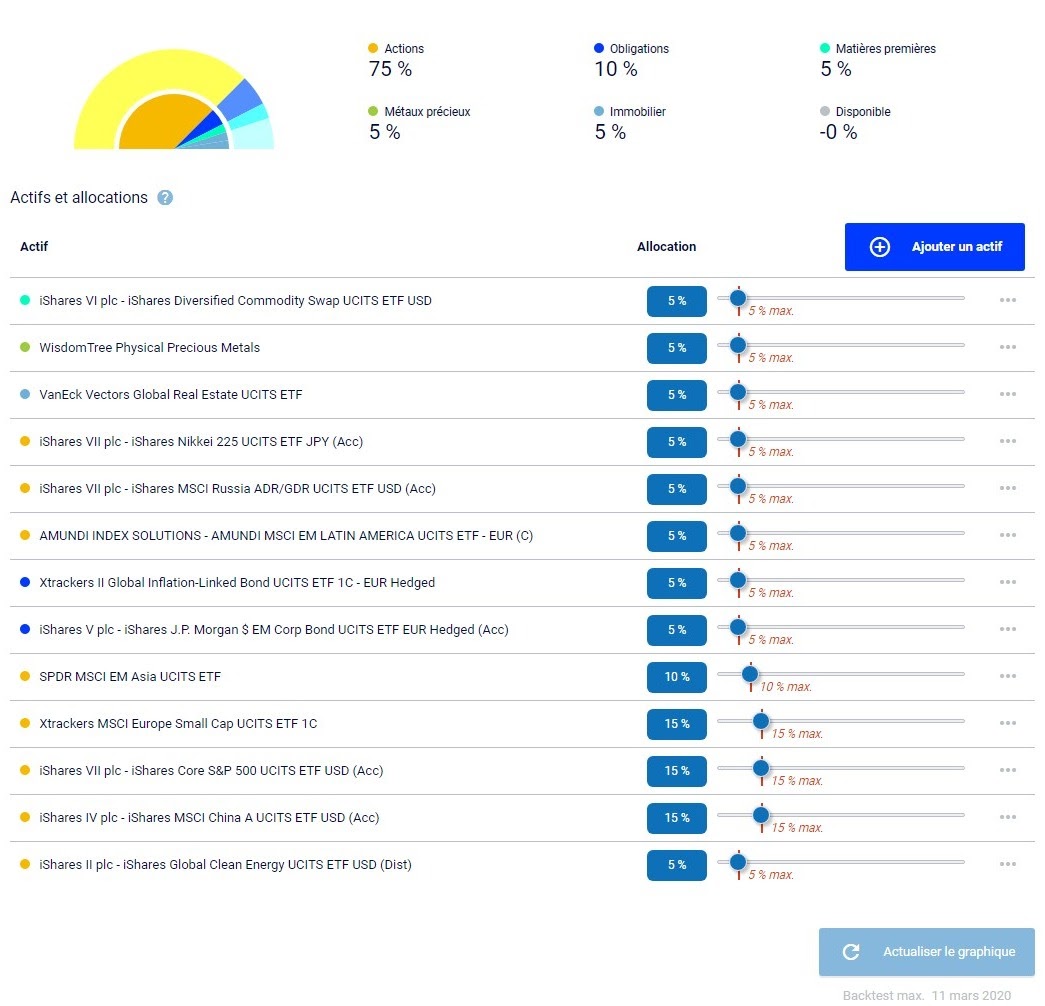Click the allocation slider of Xtrackers Europe Small Cap

[x=840, y=721]
